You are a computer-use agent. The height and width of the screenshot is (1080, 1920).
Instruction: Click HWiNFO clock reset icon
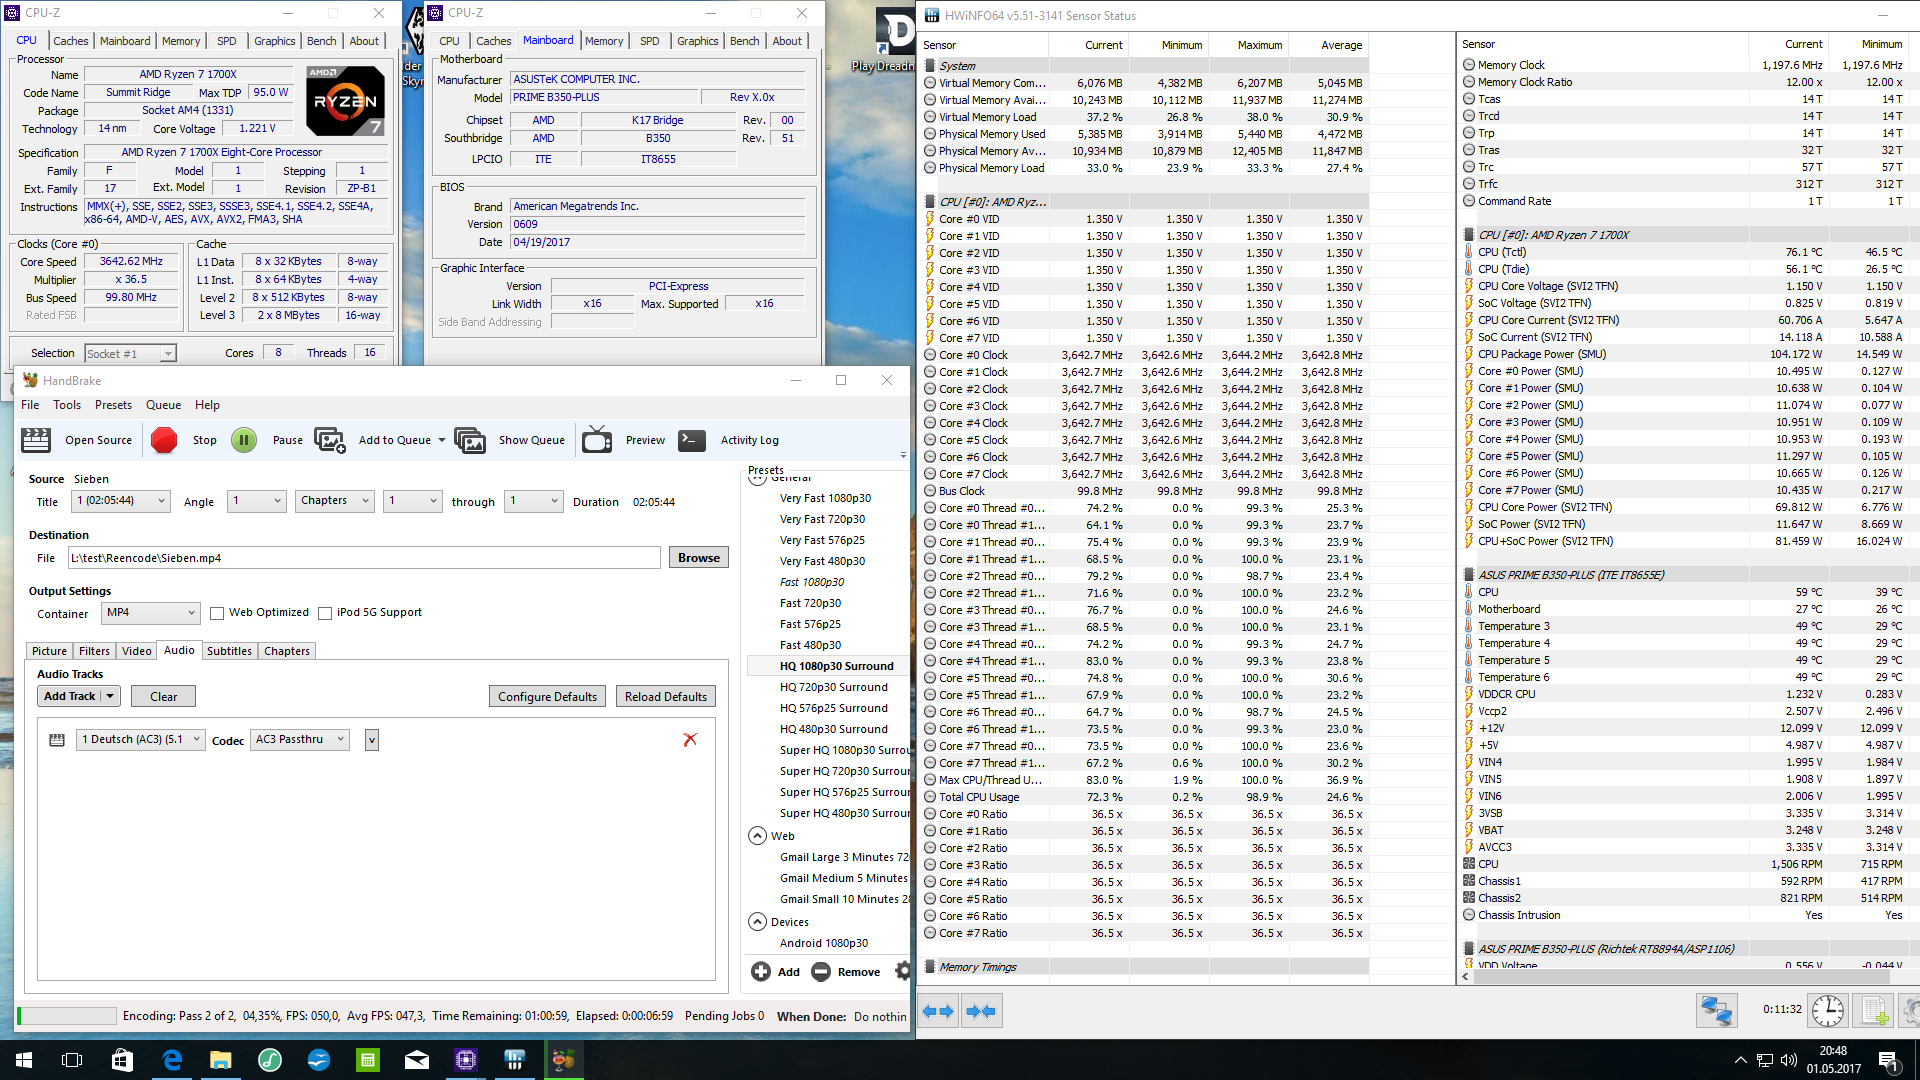tap(1828, 1010)
